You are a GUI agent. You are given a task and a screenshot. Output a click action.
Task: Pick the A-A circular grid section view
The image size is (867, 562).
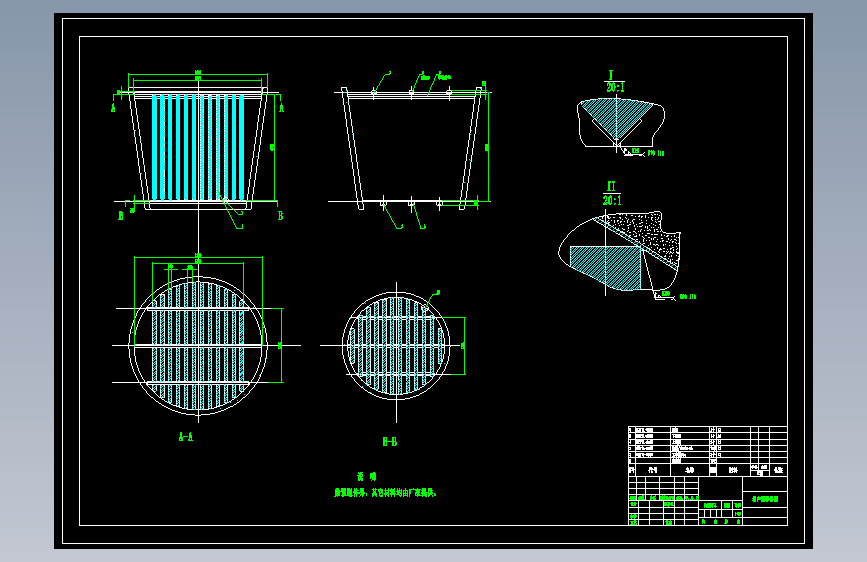pyautogui.click(x=198, y=346)
